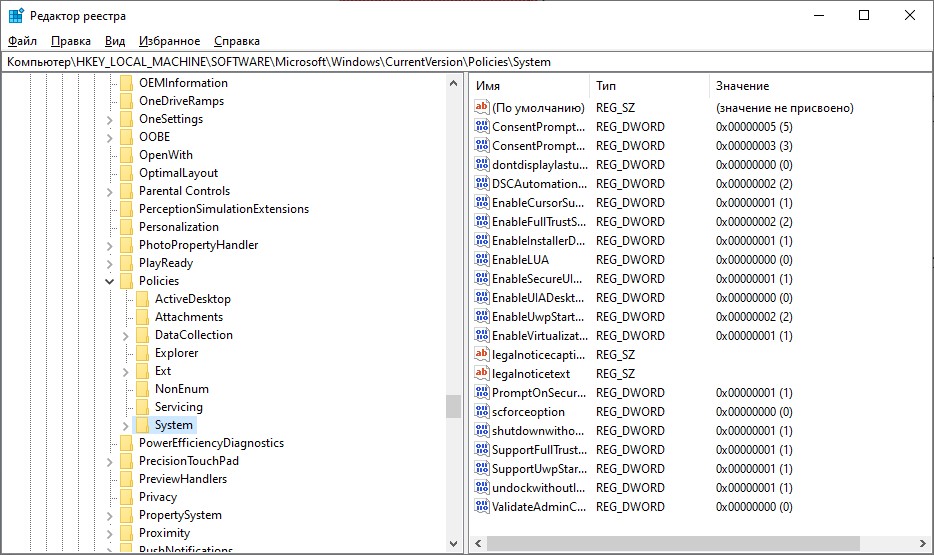Screen dimensions: 934x555
Task: Click the string icon of legalnoticetext value
Action: [x=481, y=373]
